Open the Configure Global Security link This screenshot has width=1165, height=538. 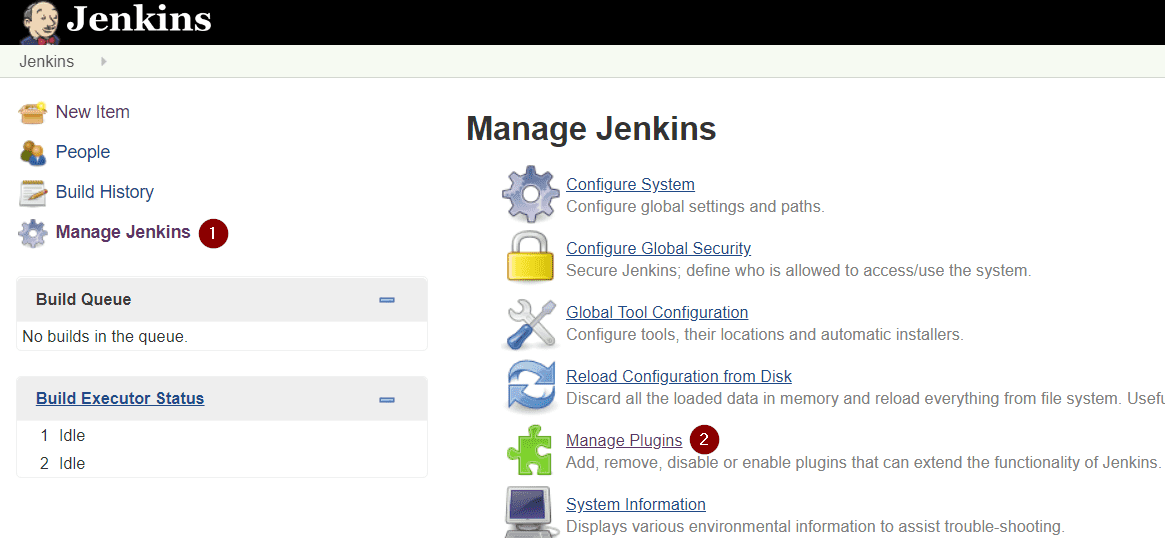coord(658,248)
